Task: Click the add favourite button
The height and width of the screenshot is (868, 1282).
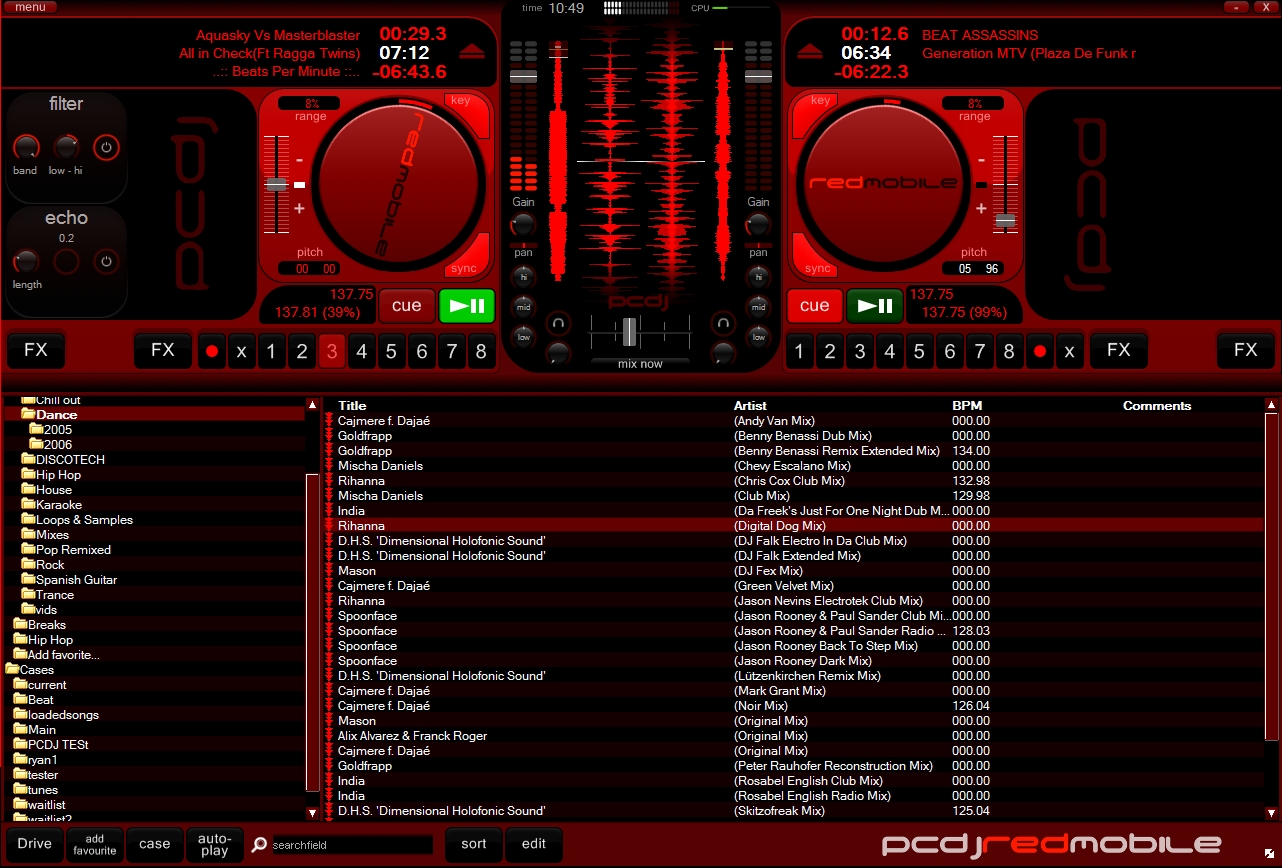Action: (x=95, y=845)
